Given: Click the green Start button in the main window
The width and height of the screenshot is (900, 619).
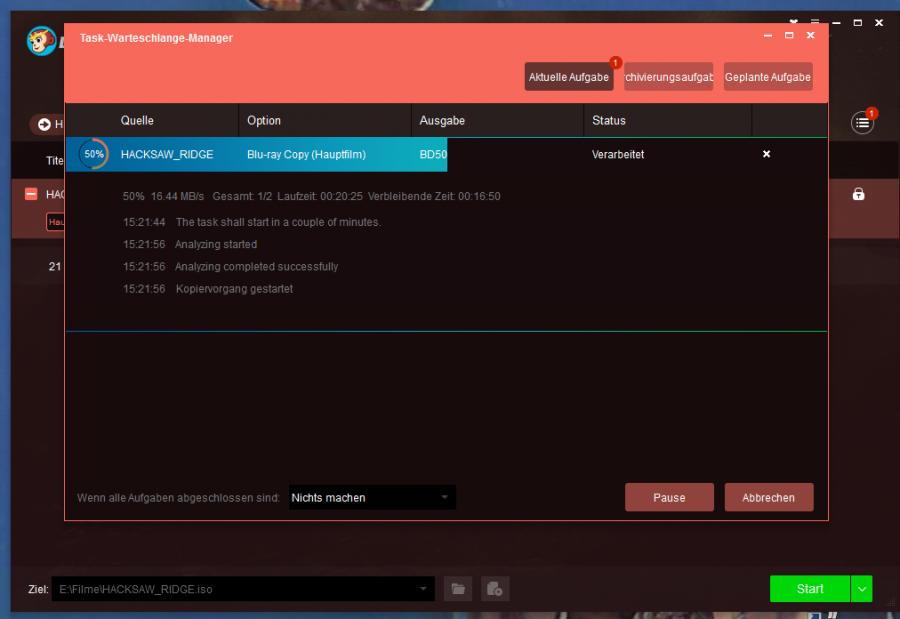Looking at the screenshot, I should tap(809, 589).
